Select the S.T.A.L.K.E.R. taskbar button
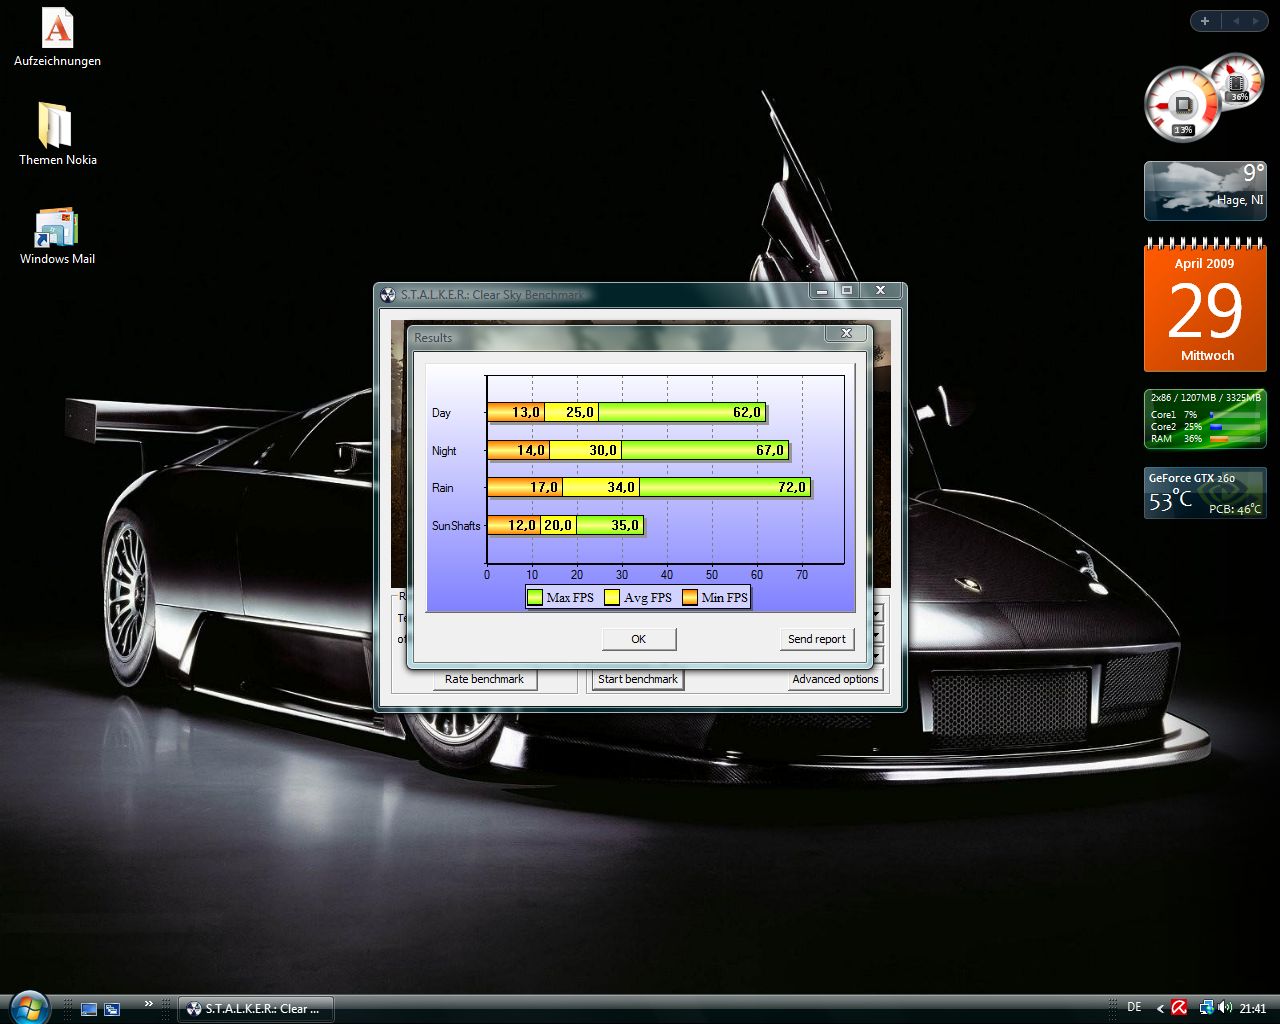 (255, 1009)
